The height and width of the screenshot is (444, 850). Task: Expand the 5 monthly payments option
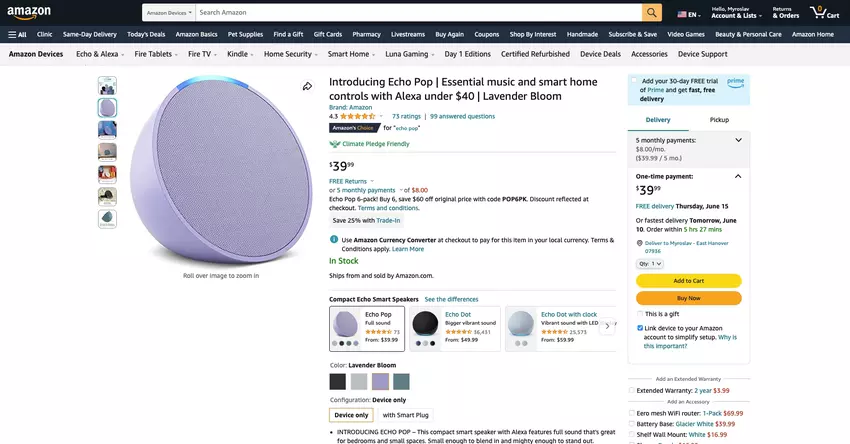click(x=738, y=140)
